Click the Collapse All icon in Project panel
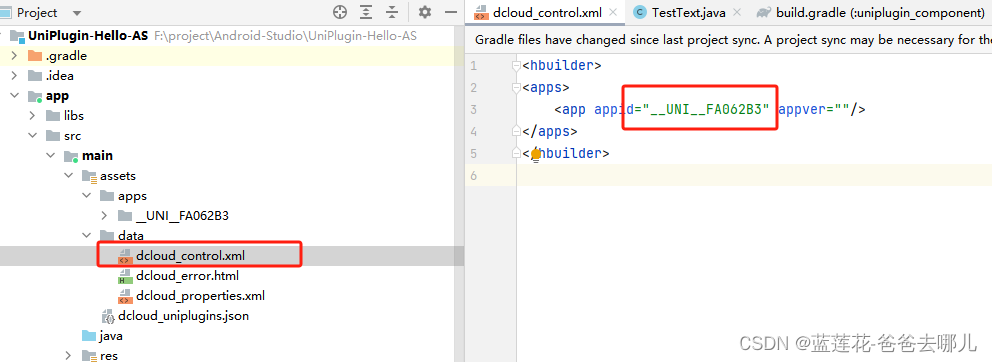Screen dimensions: 992x362 coord(392,12)
